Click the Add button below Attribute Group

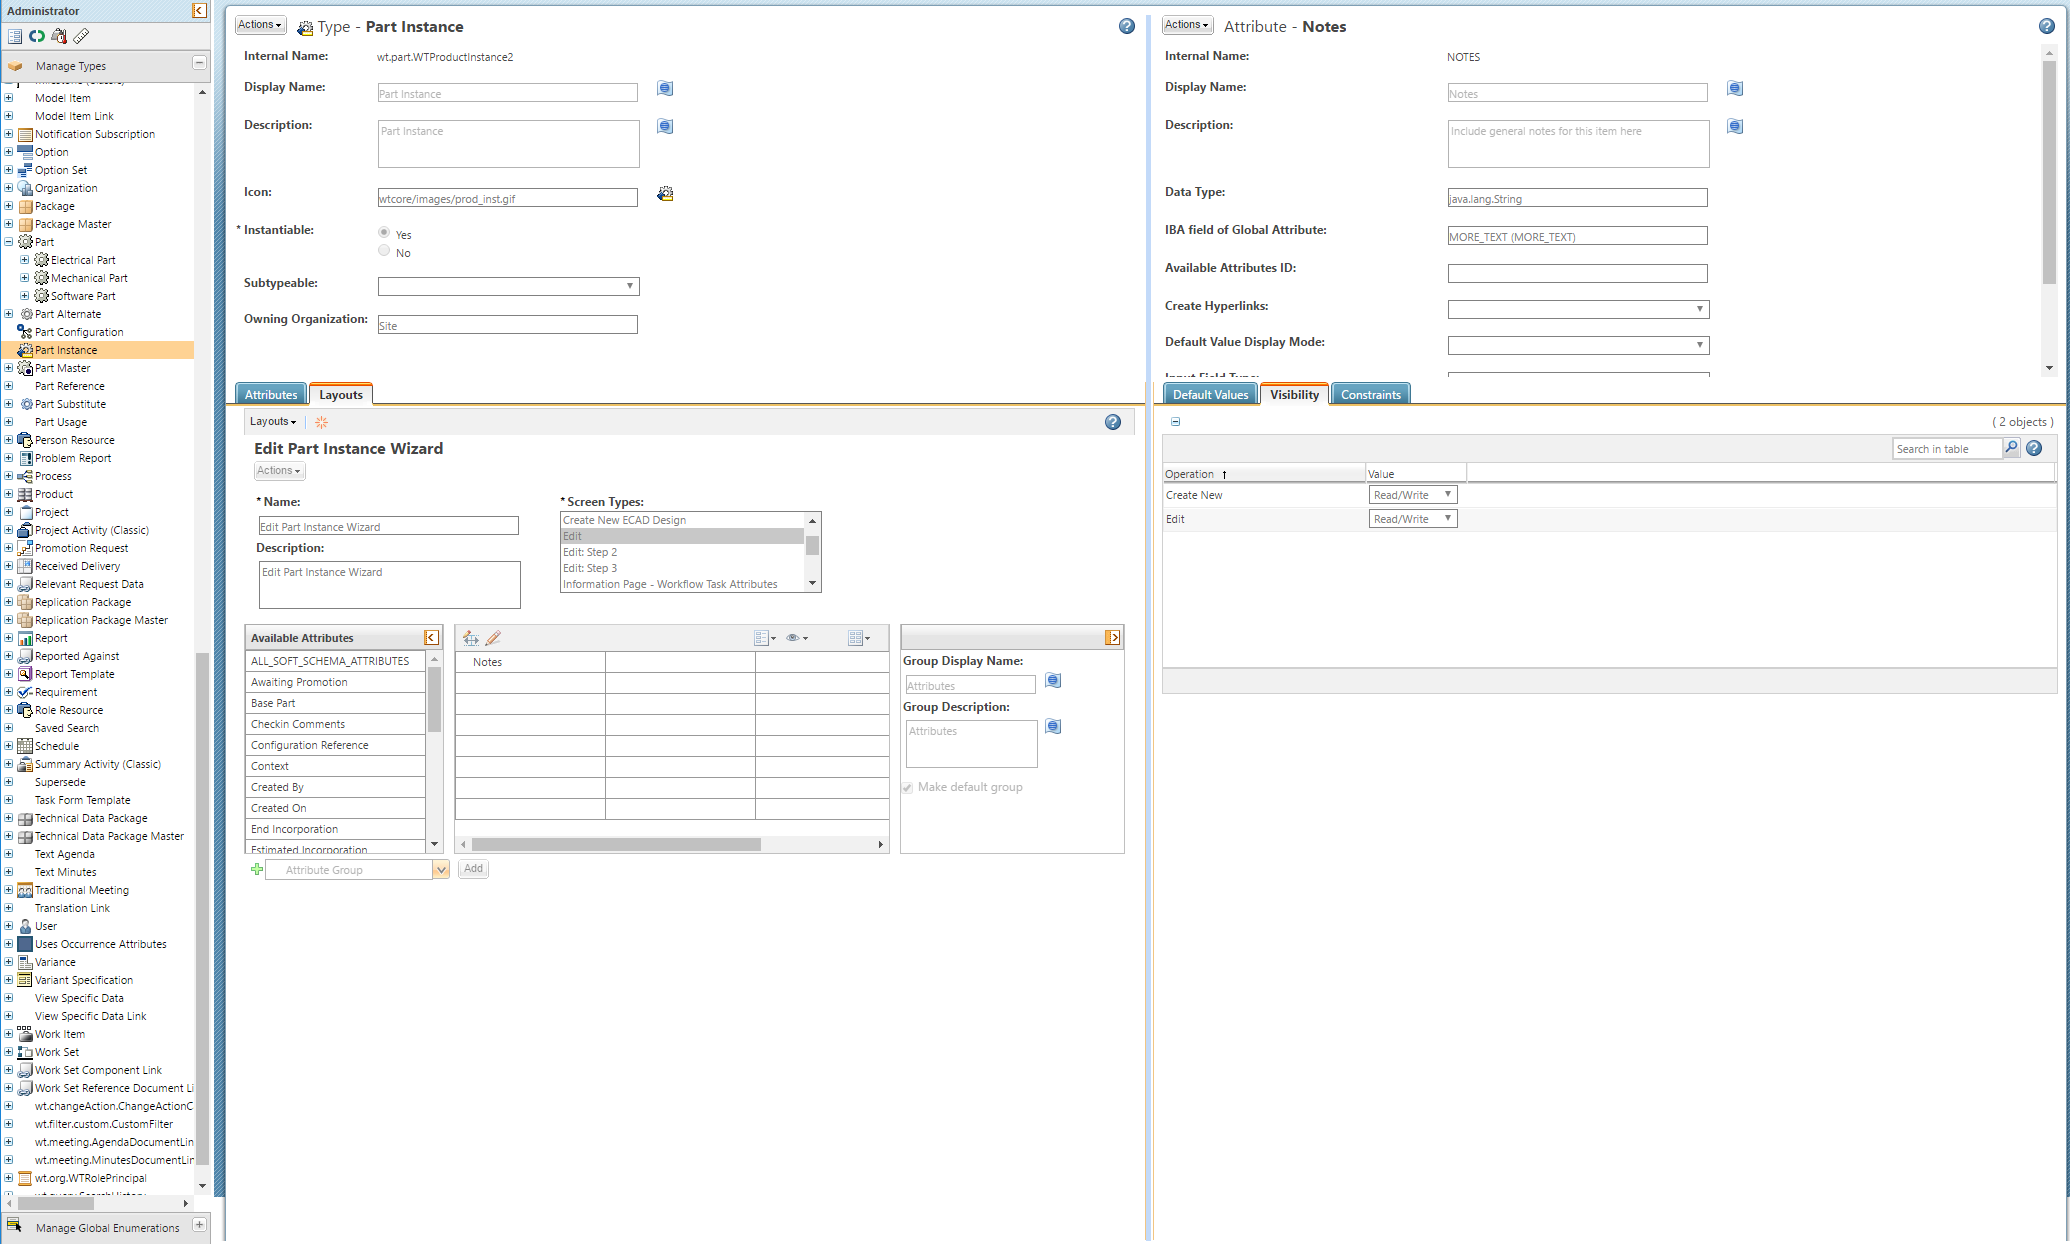click(x=473, y=868)
